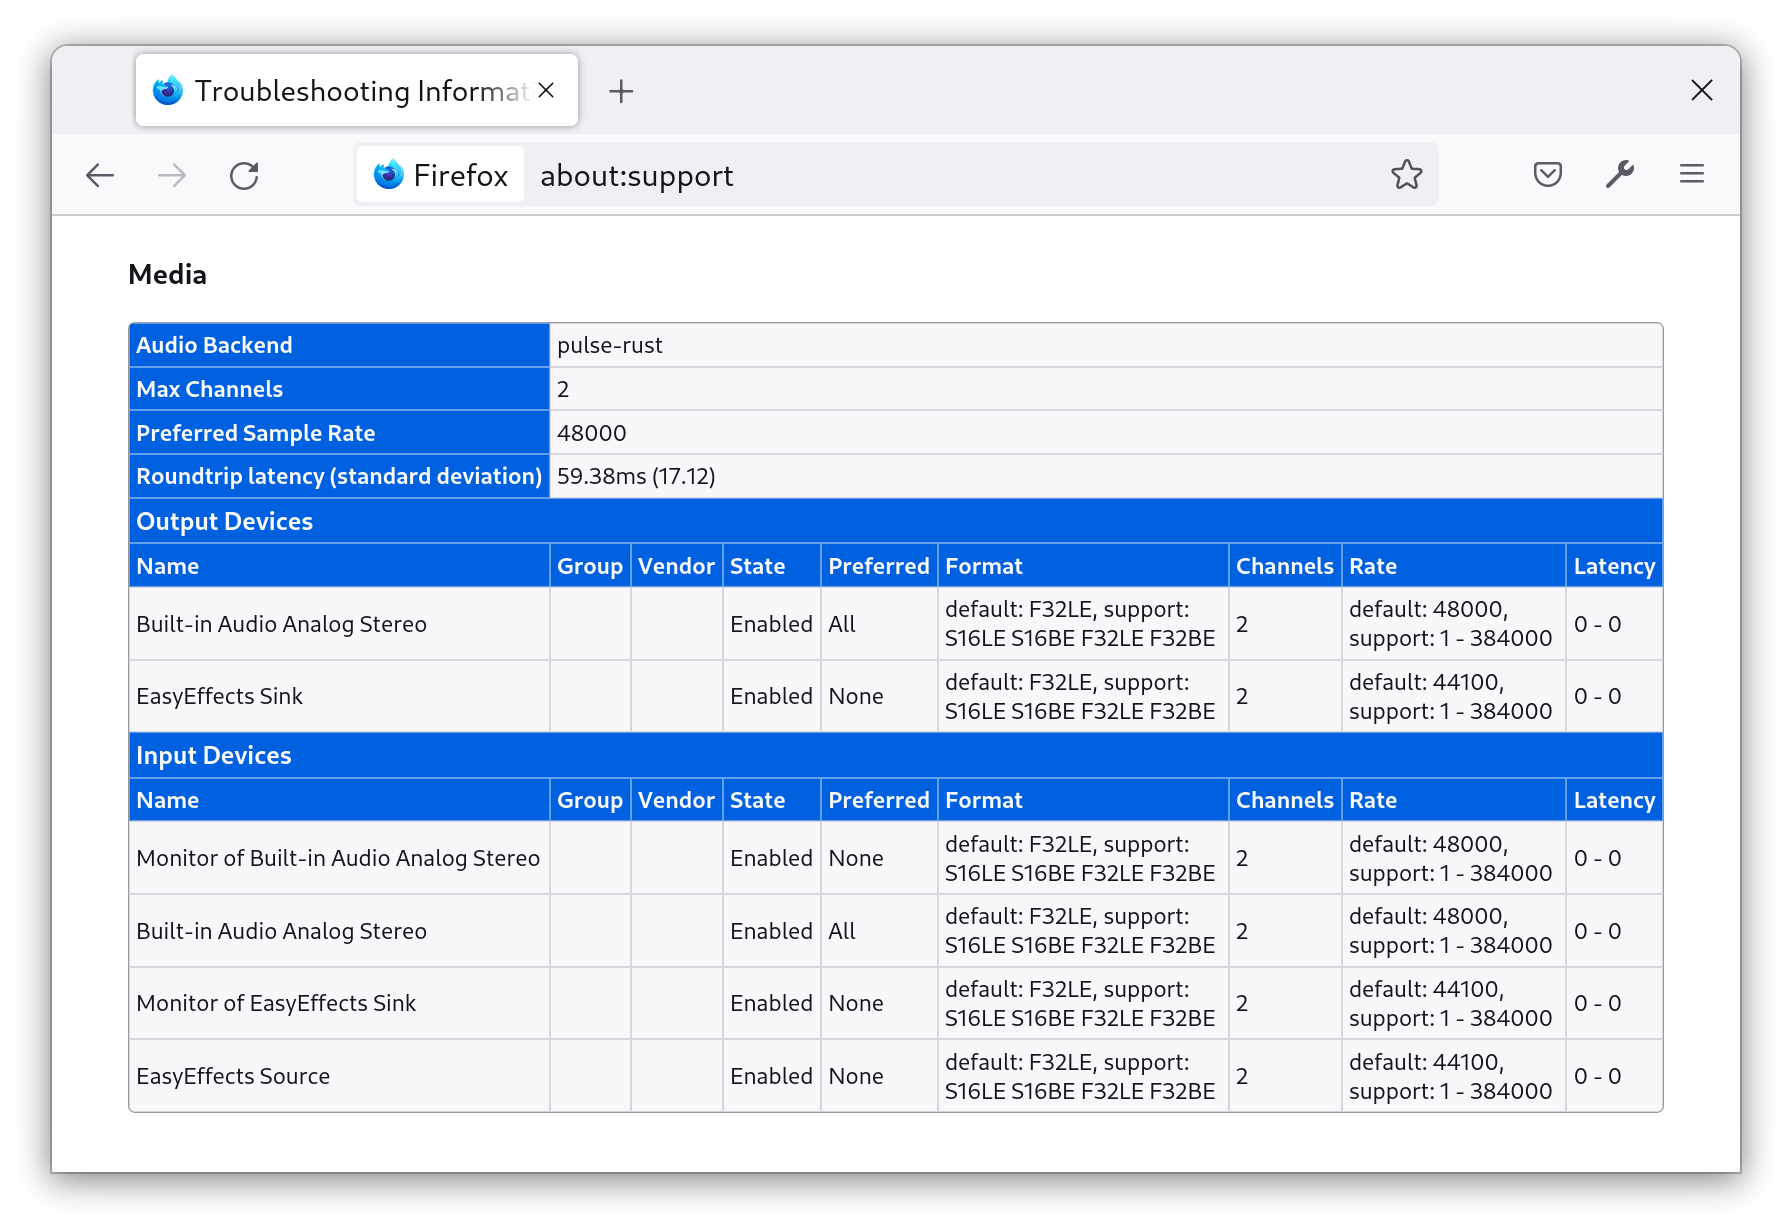Select the pulse-rust Audio Backend value
Screen dimensions: 1792x1230
pyautogui.click(x=610, y=345)
